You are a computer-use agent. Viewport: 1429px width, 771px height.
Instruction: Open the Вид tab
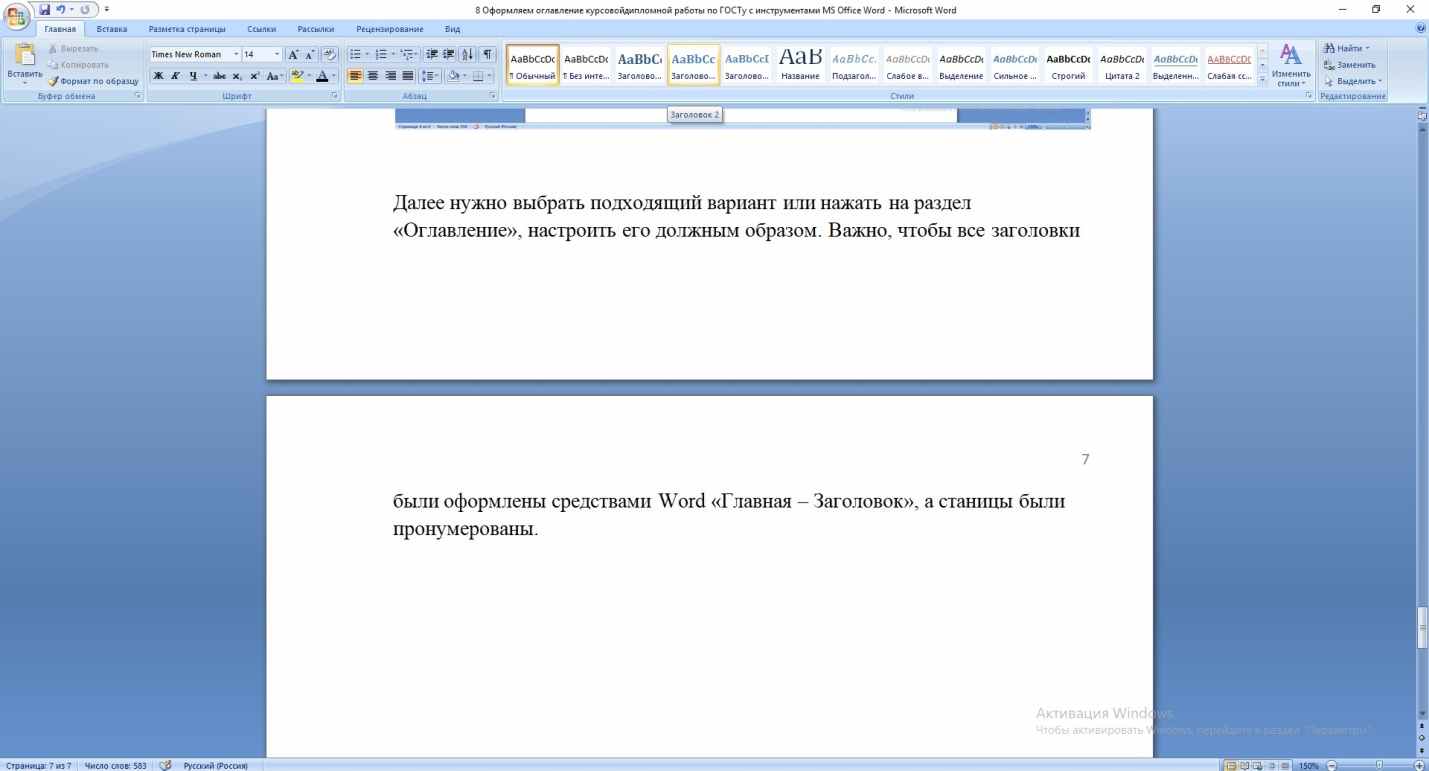point(452,29)
